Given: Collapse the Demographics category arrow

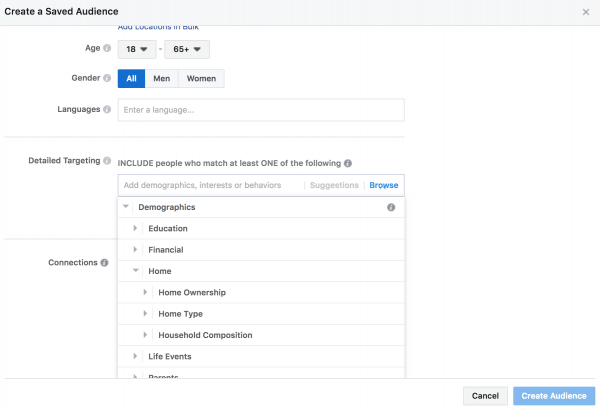Looking at the screenshot, I should click(126, 207).
